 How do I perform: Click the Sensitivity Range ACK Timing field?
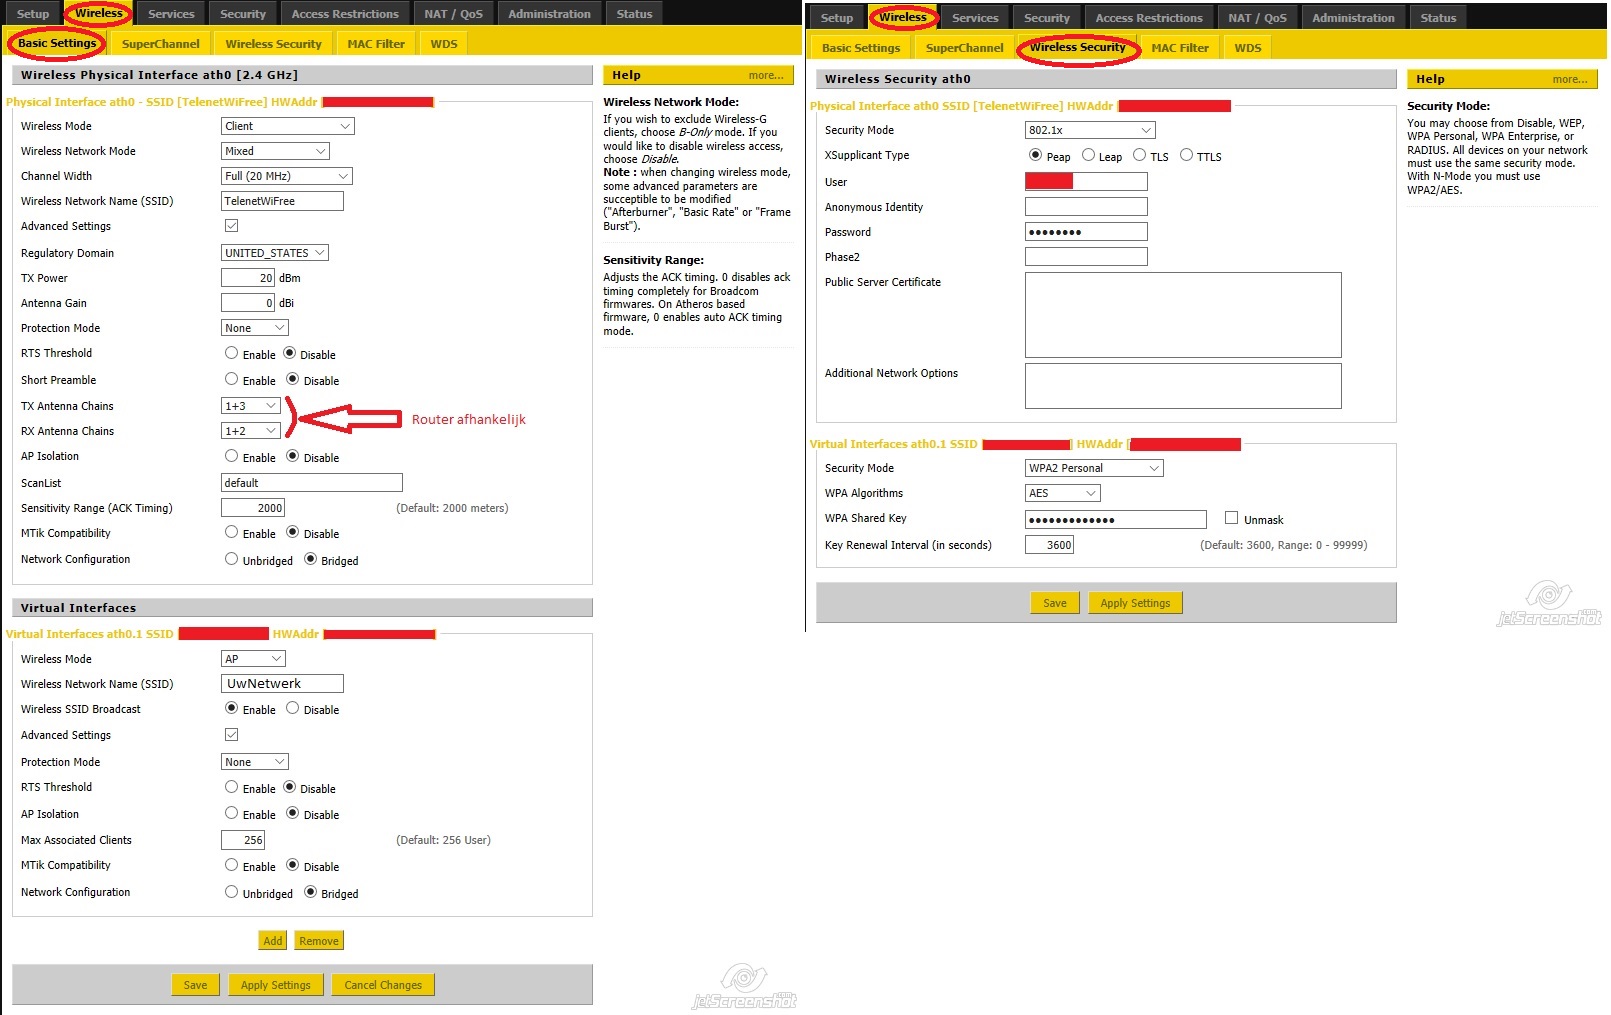coord(253,508)
